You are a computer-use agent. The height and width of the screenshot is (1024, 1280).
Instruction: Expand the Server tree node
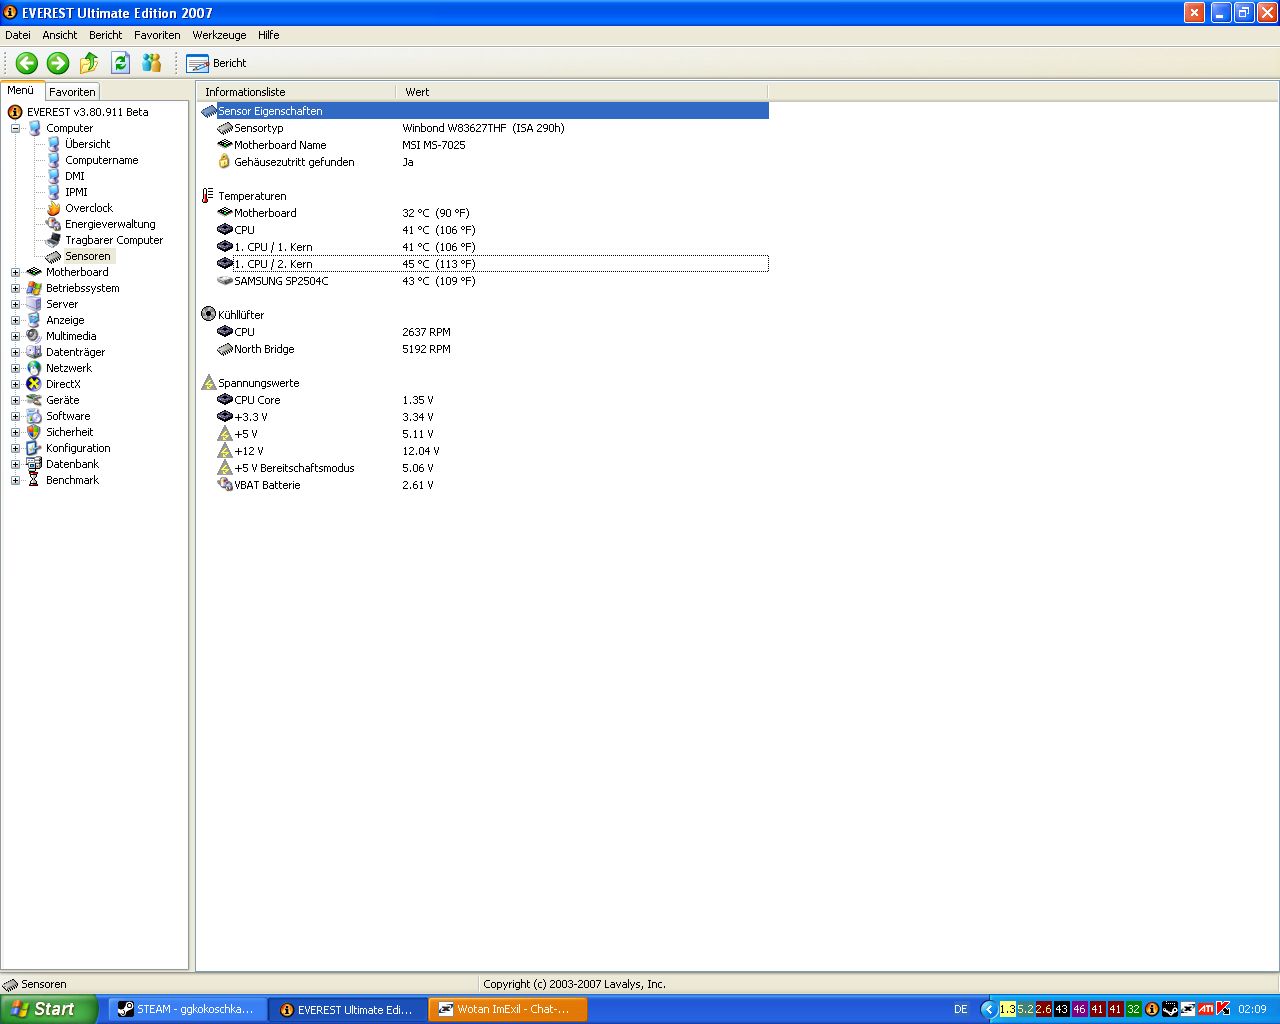tap(15, 304)
